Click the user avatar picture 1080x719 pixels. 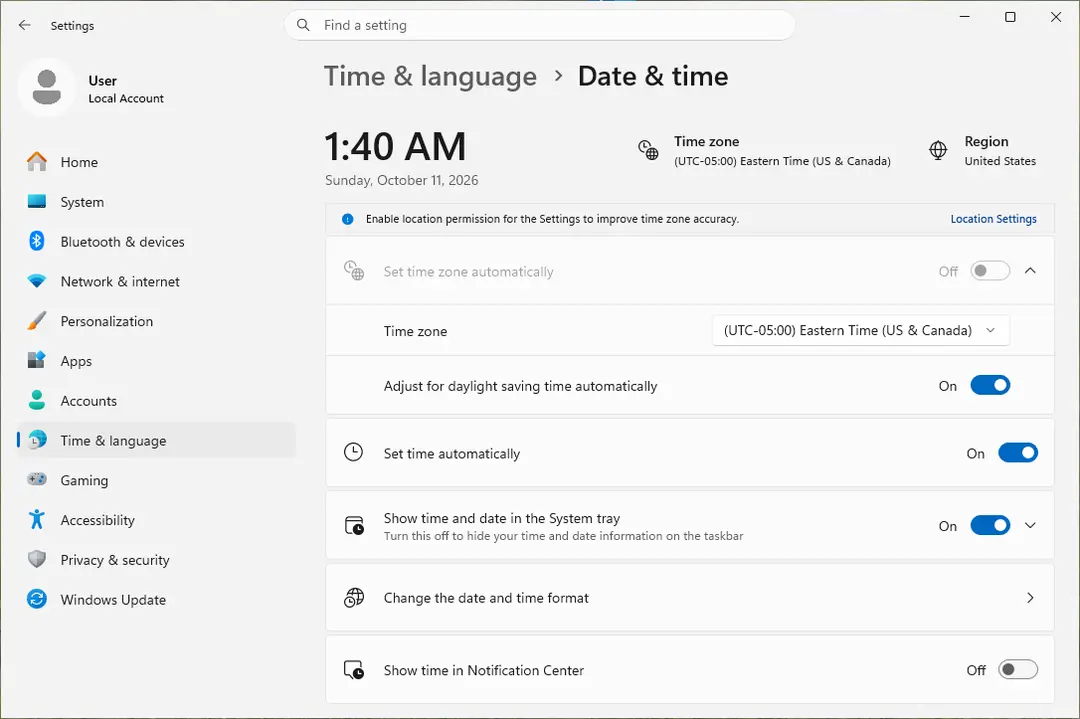coord(47,87)
